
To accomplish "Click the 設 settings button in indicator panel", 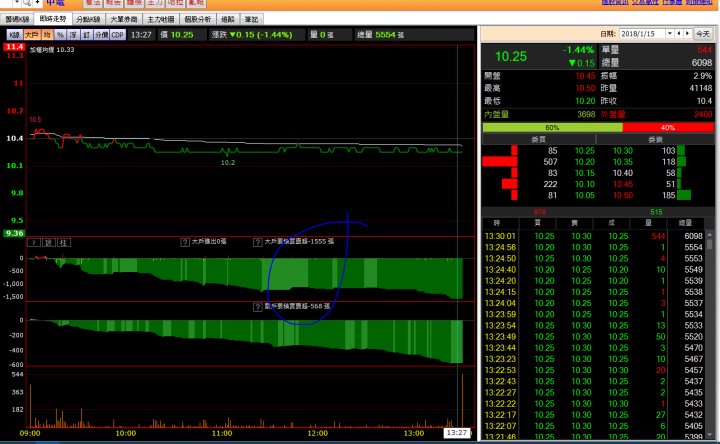I will (49, 242).
